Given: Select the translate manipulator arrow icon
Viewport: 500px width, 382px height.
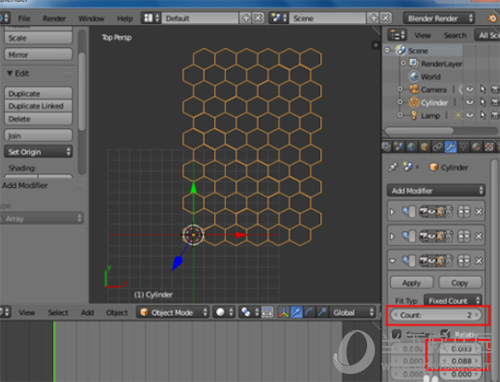Looking at the screenshot, I should (296, 312).
